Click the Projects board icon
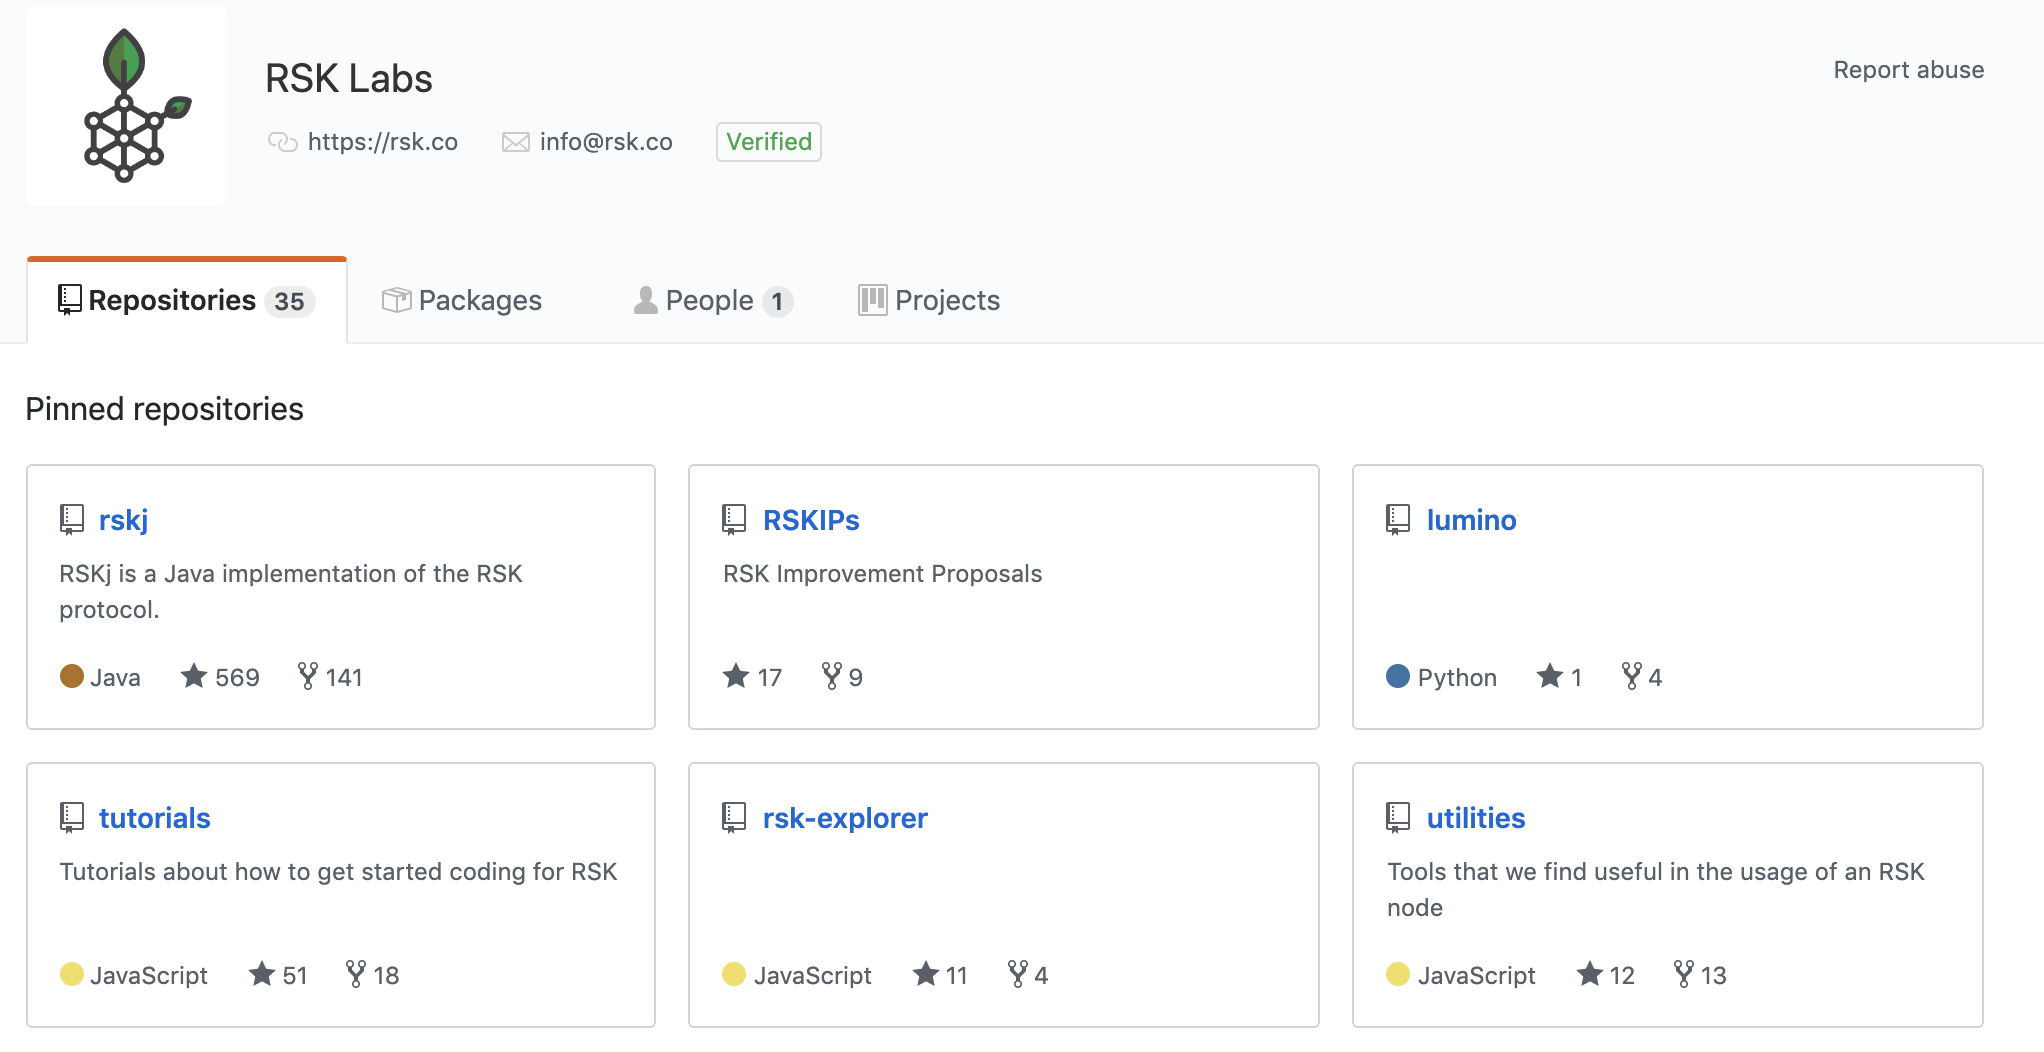This screenshot has height=1052, width=2044. [x=872, y=300]
